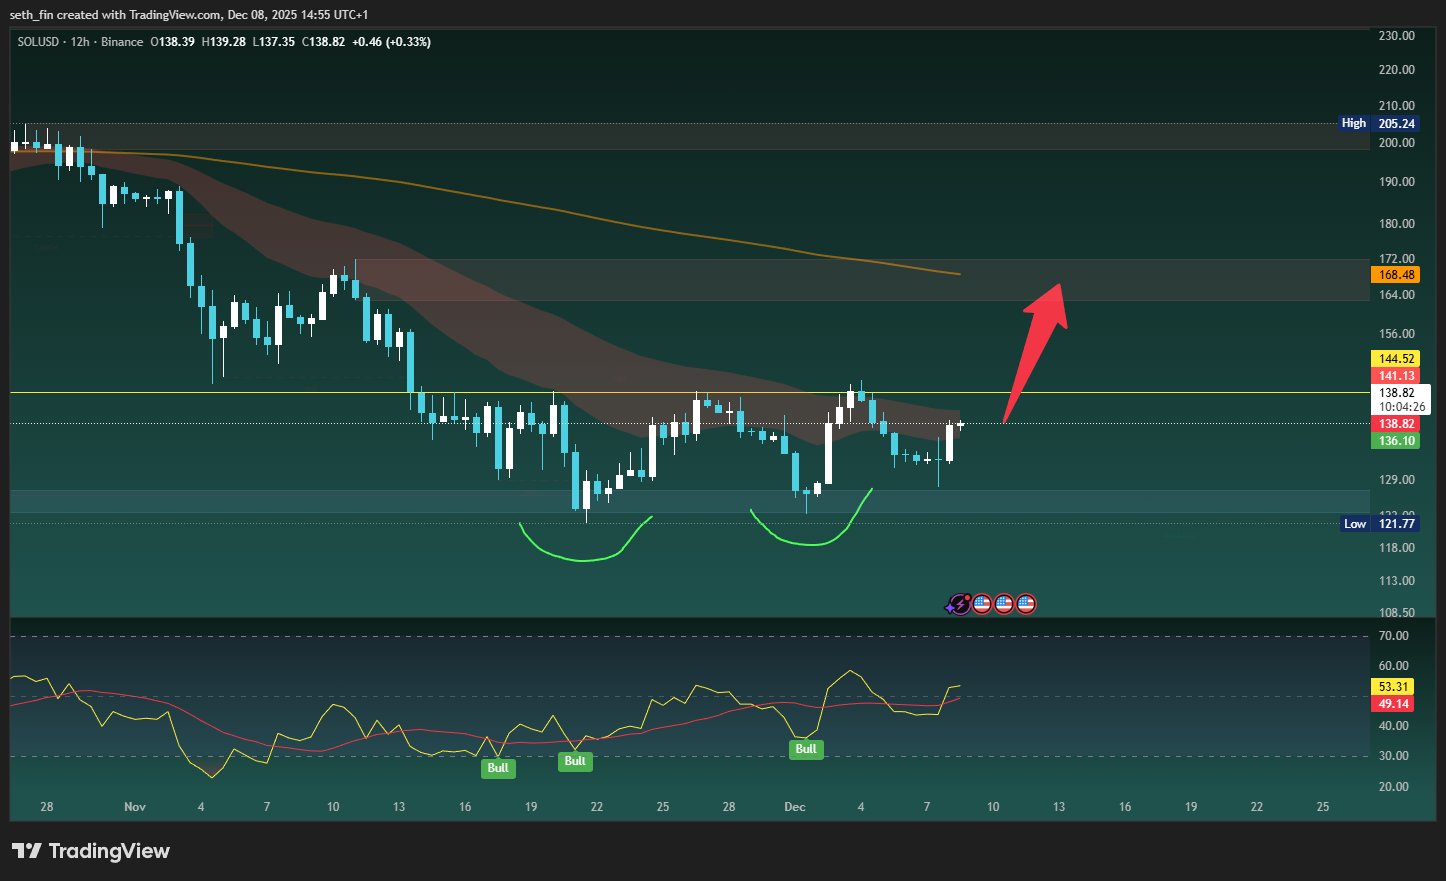Image resolution: width=1446 pixels, height=881 pixels.
Task: Click the seth_fin created with TradingView.com header text
Action: (189, 15)
